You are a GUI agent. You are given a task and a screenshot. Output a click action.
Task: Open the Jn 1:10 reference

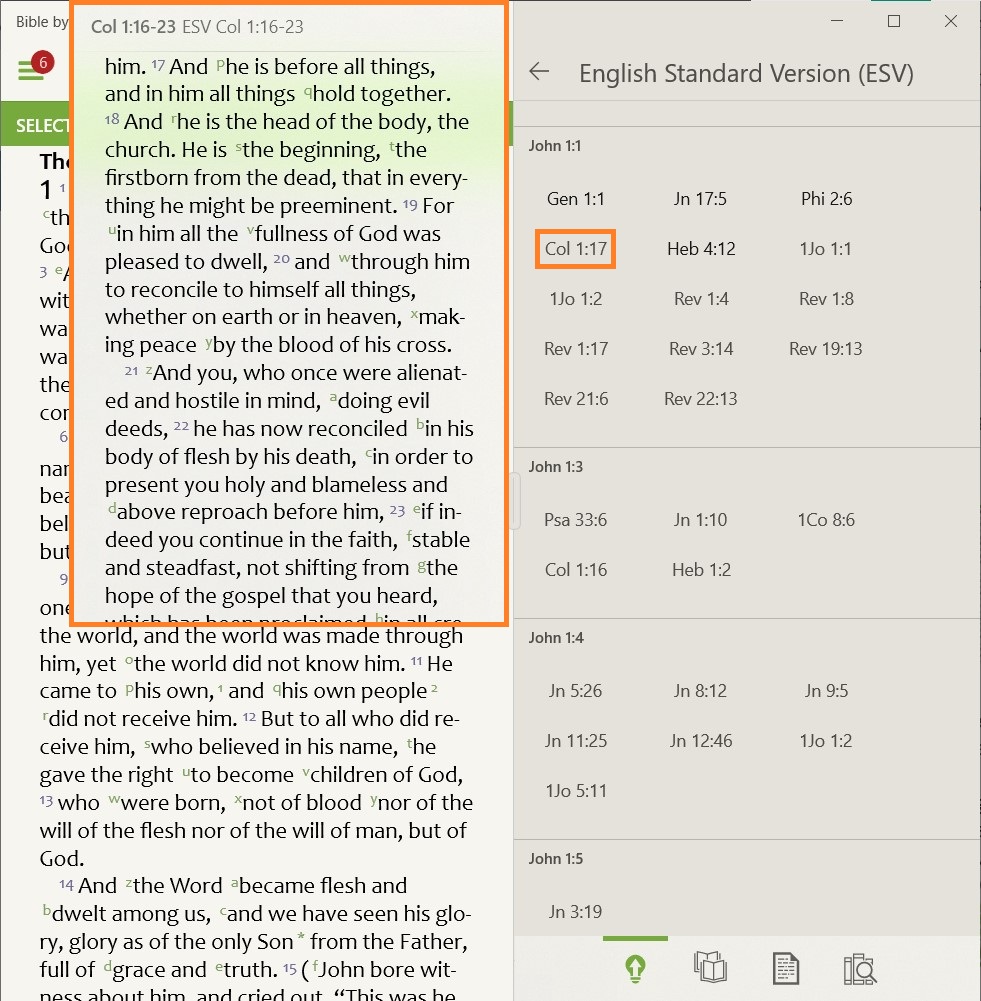coord(700,520)
